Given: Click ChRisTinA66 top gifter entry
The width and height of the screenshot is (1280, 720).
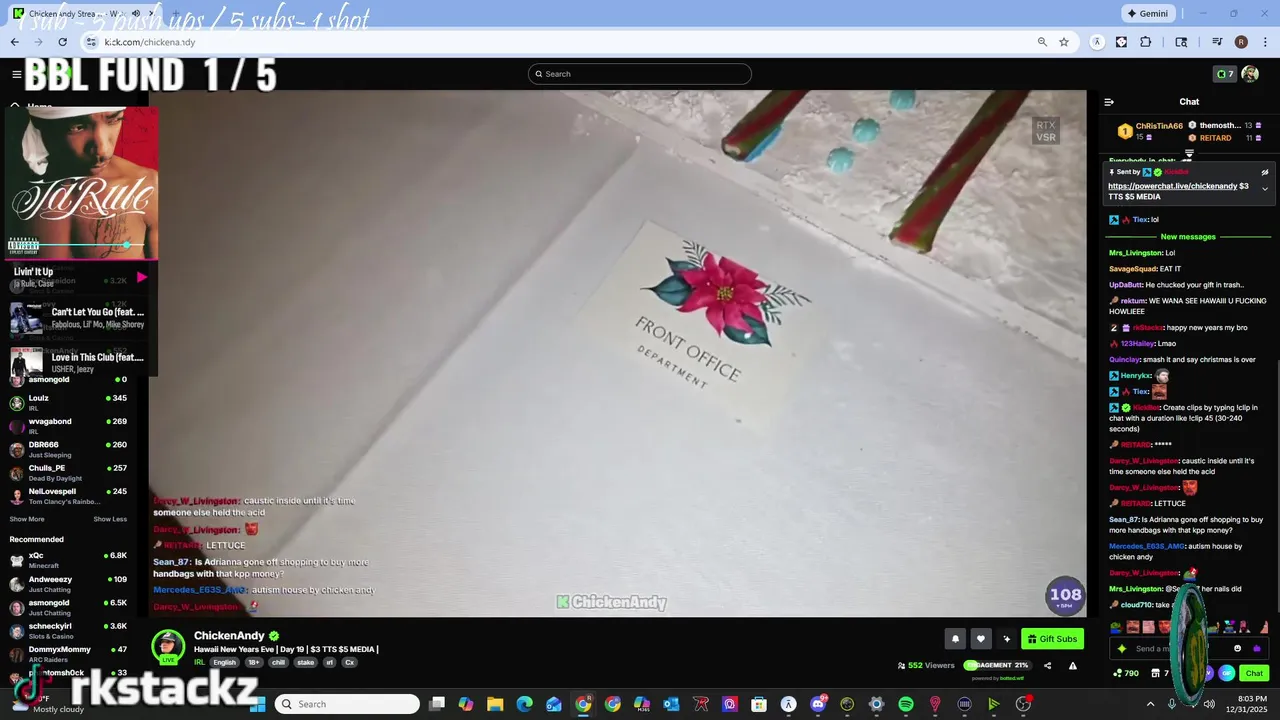Looking at the screenshot, I should pyautogui.click(x=1150, y=131).
